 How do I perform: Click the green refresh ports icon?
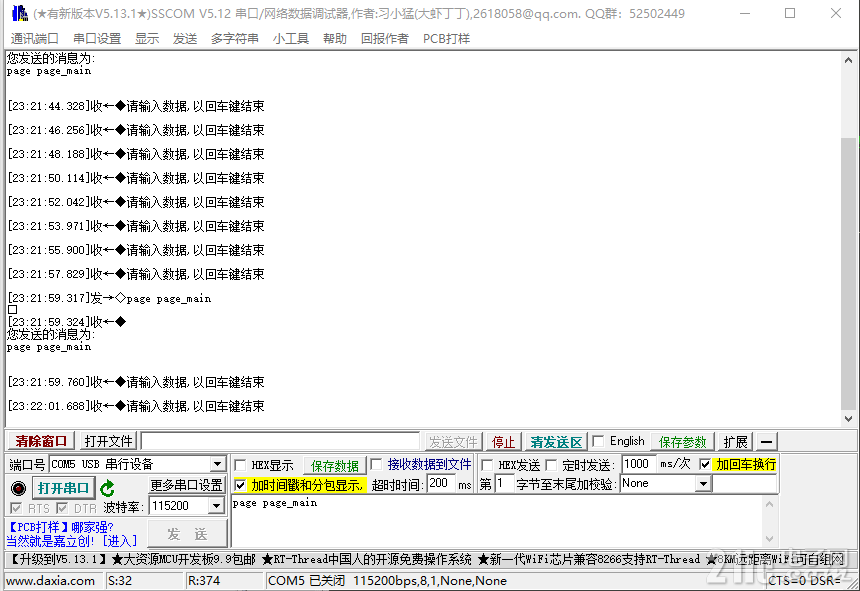coord(108,487)
